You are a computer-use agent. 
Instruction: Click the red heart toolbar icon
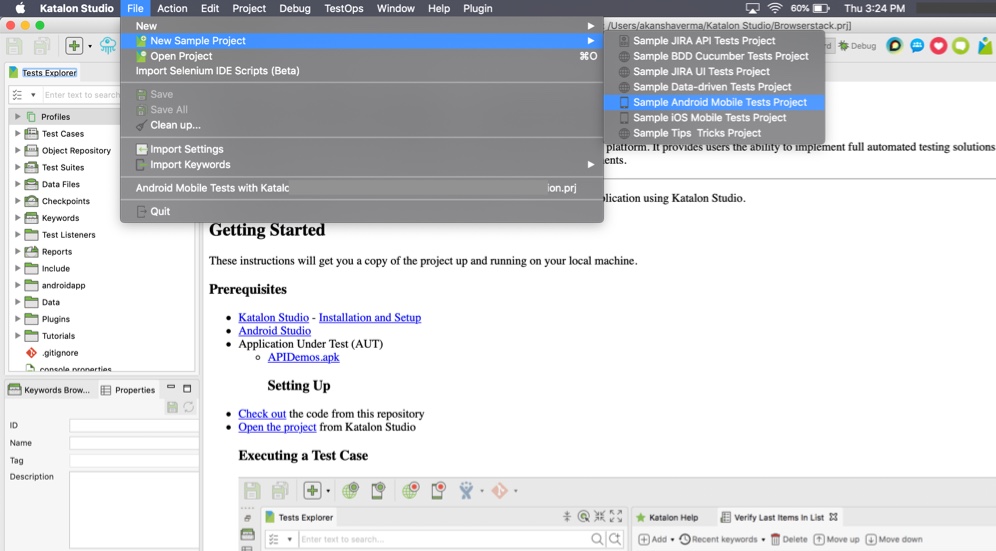click(938, 46)
